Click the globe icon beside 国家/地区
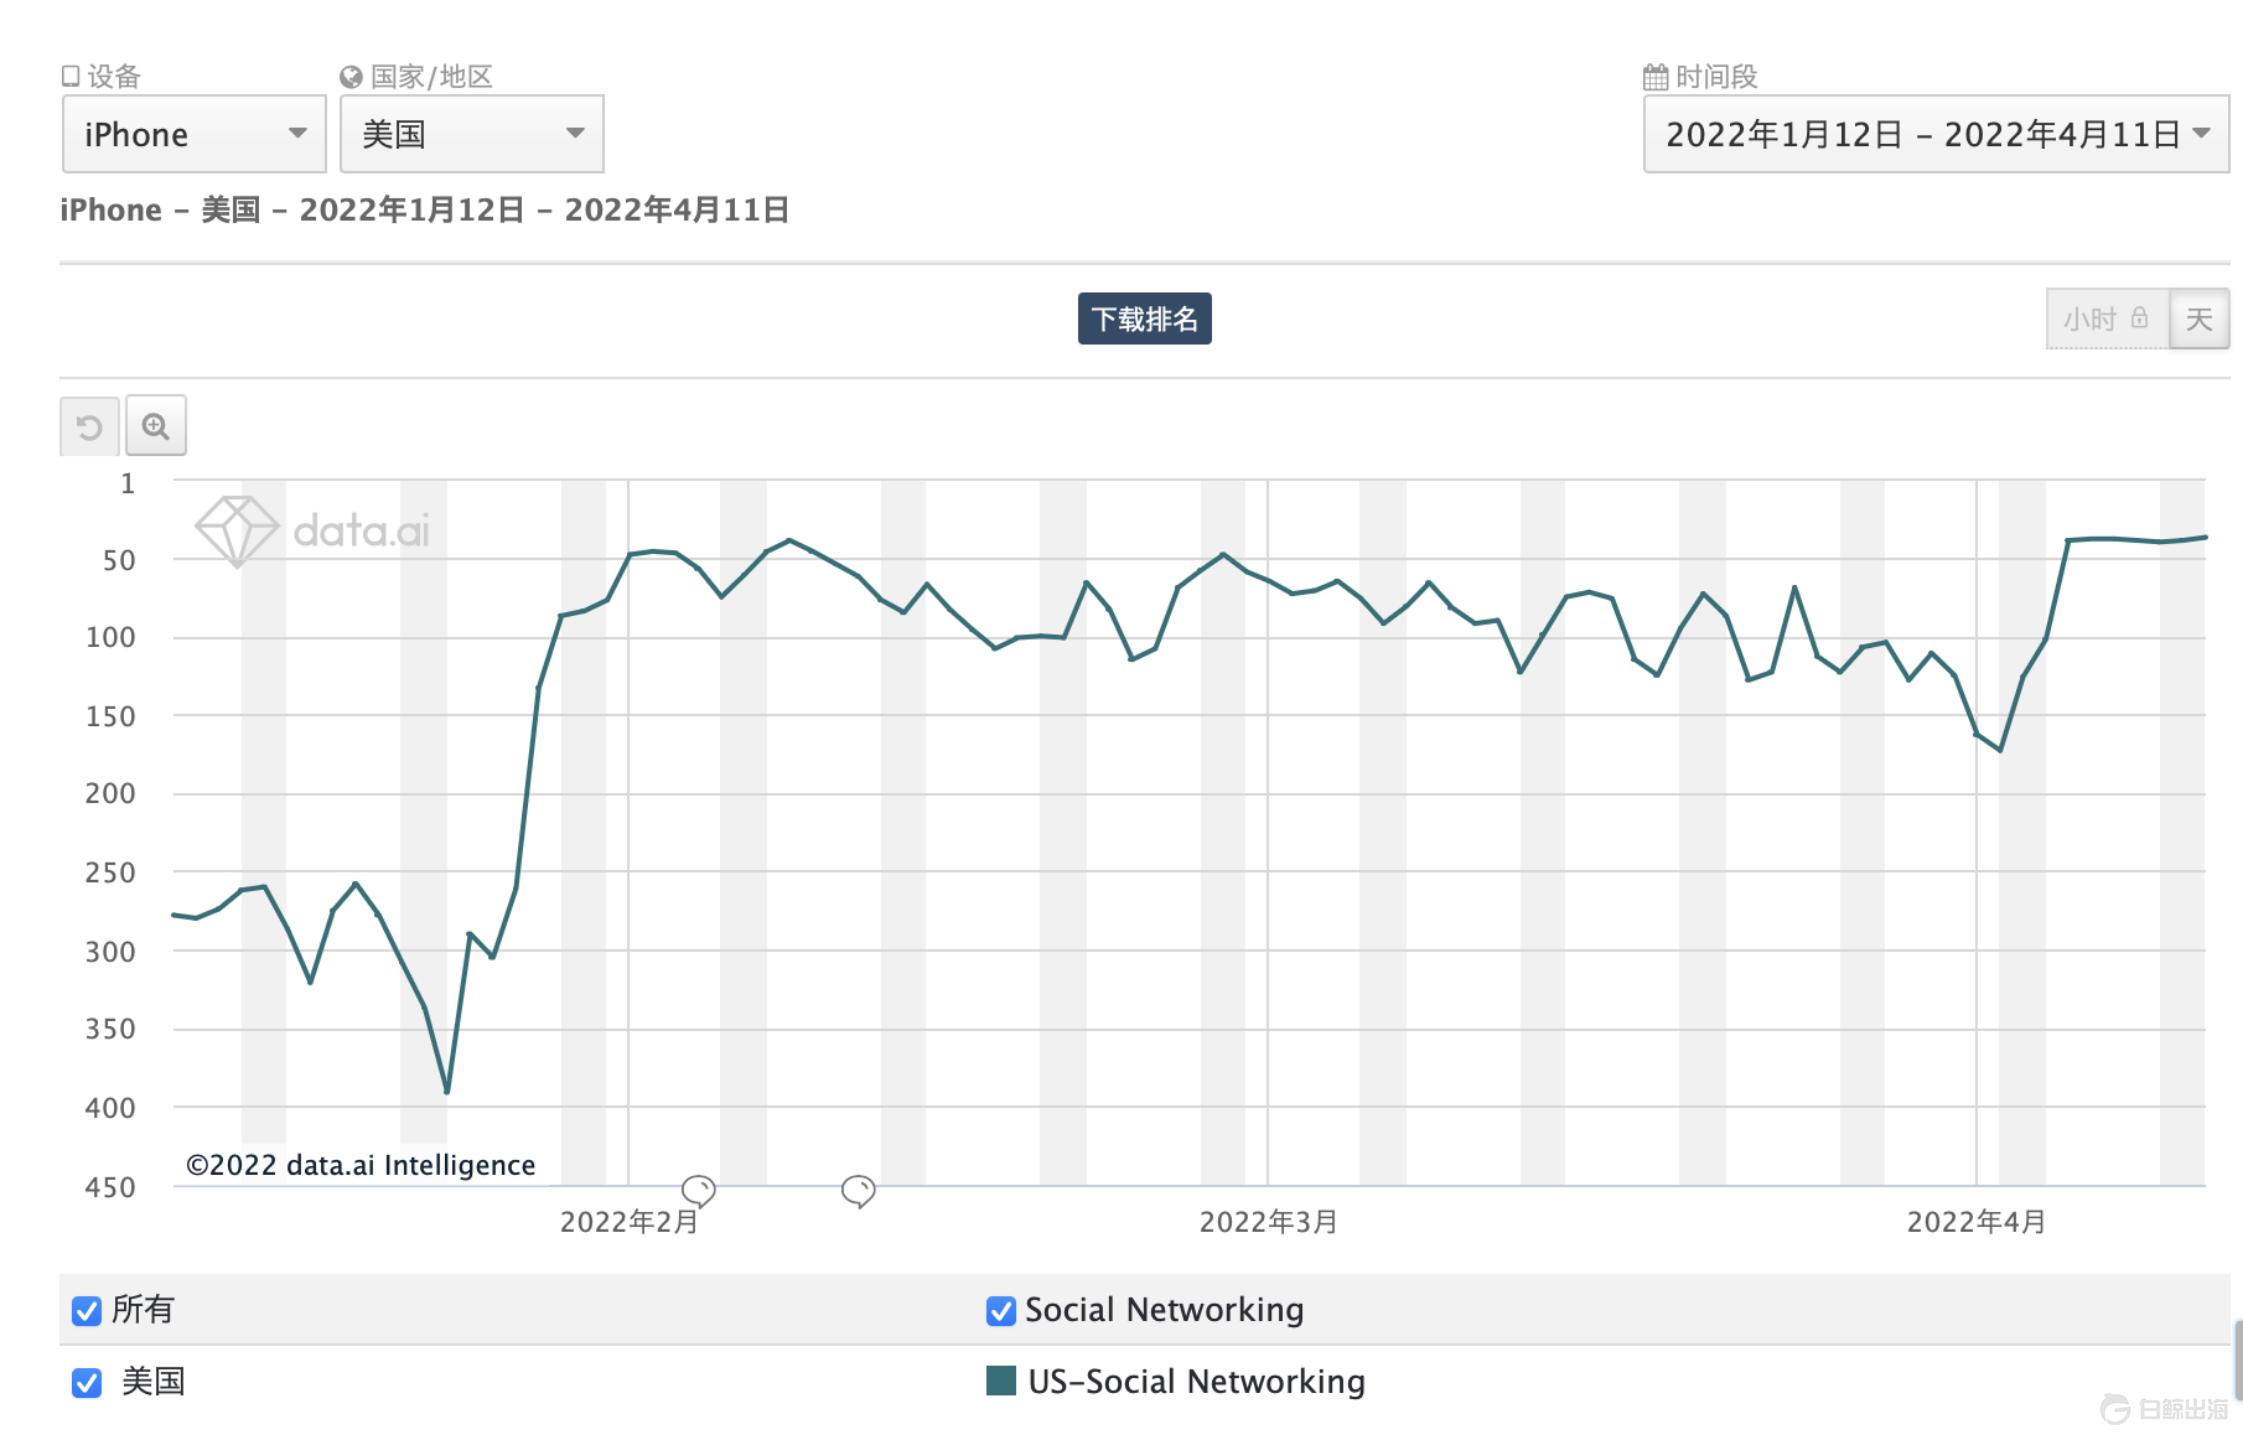This screenshot has height=1440, width=2243. point(351,77)
